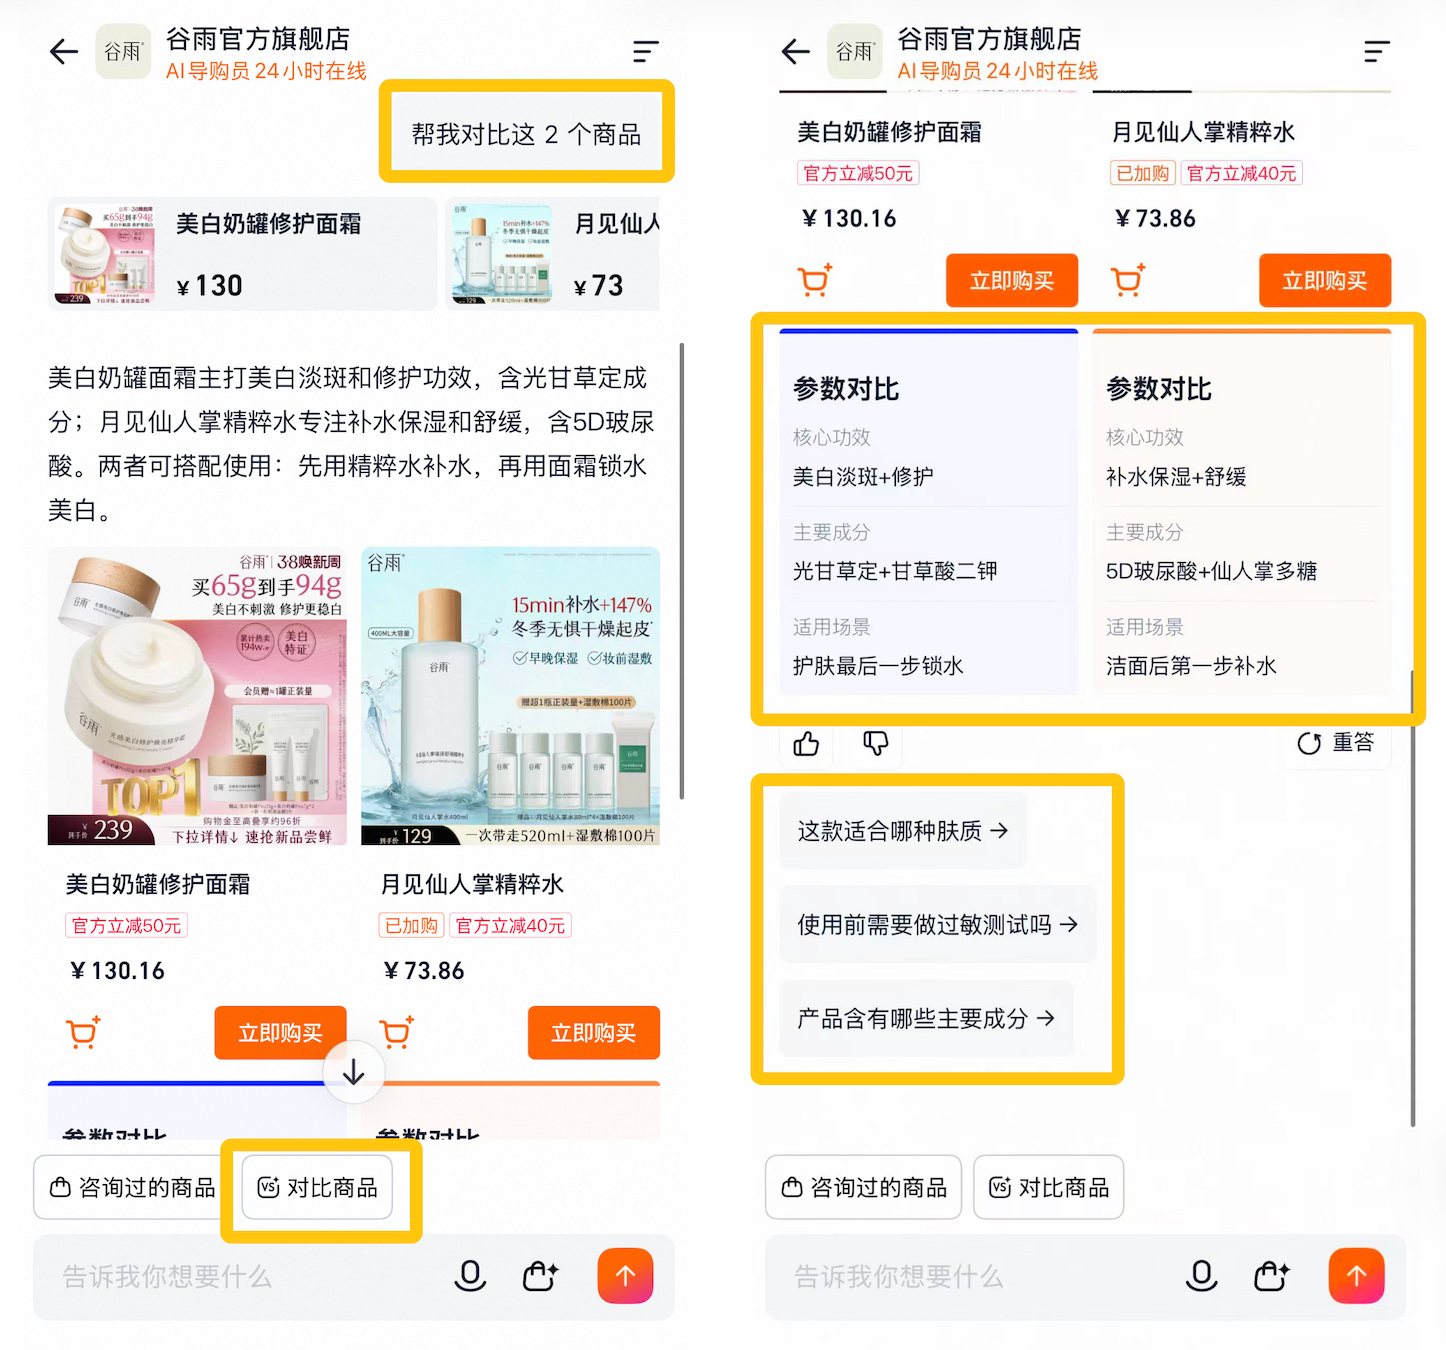
Task: Tap the microphone icon on the right phone screen
Action: tap(1201, 1276)
